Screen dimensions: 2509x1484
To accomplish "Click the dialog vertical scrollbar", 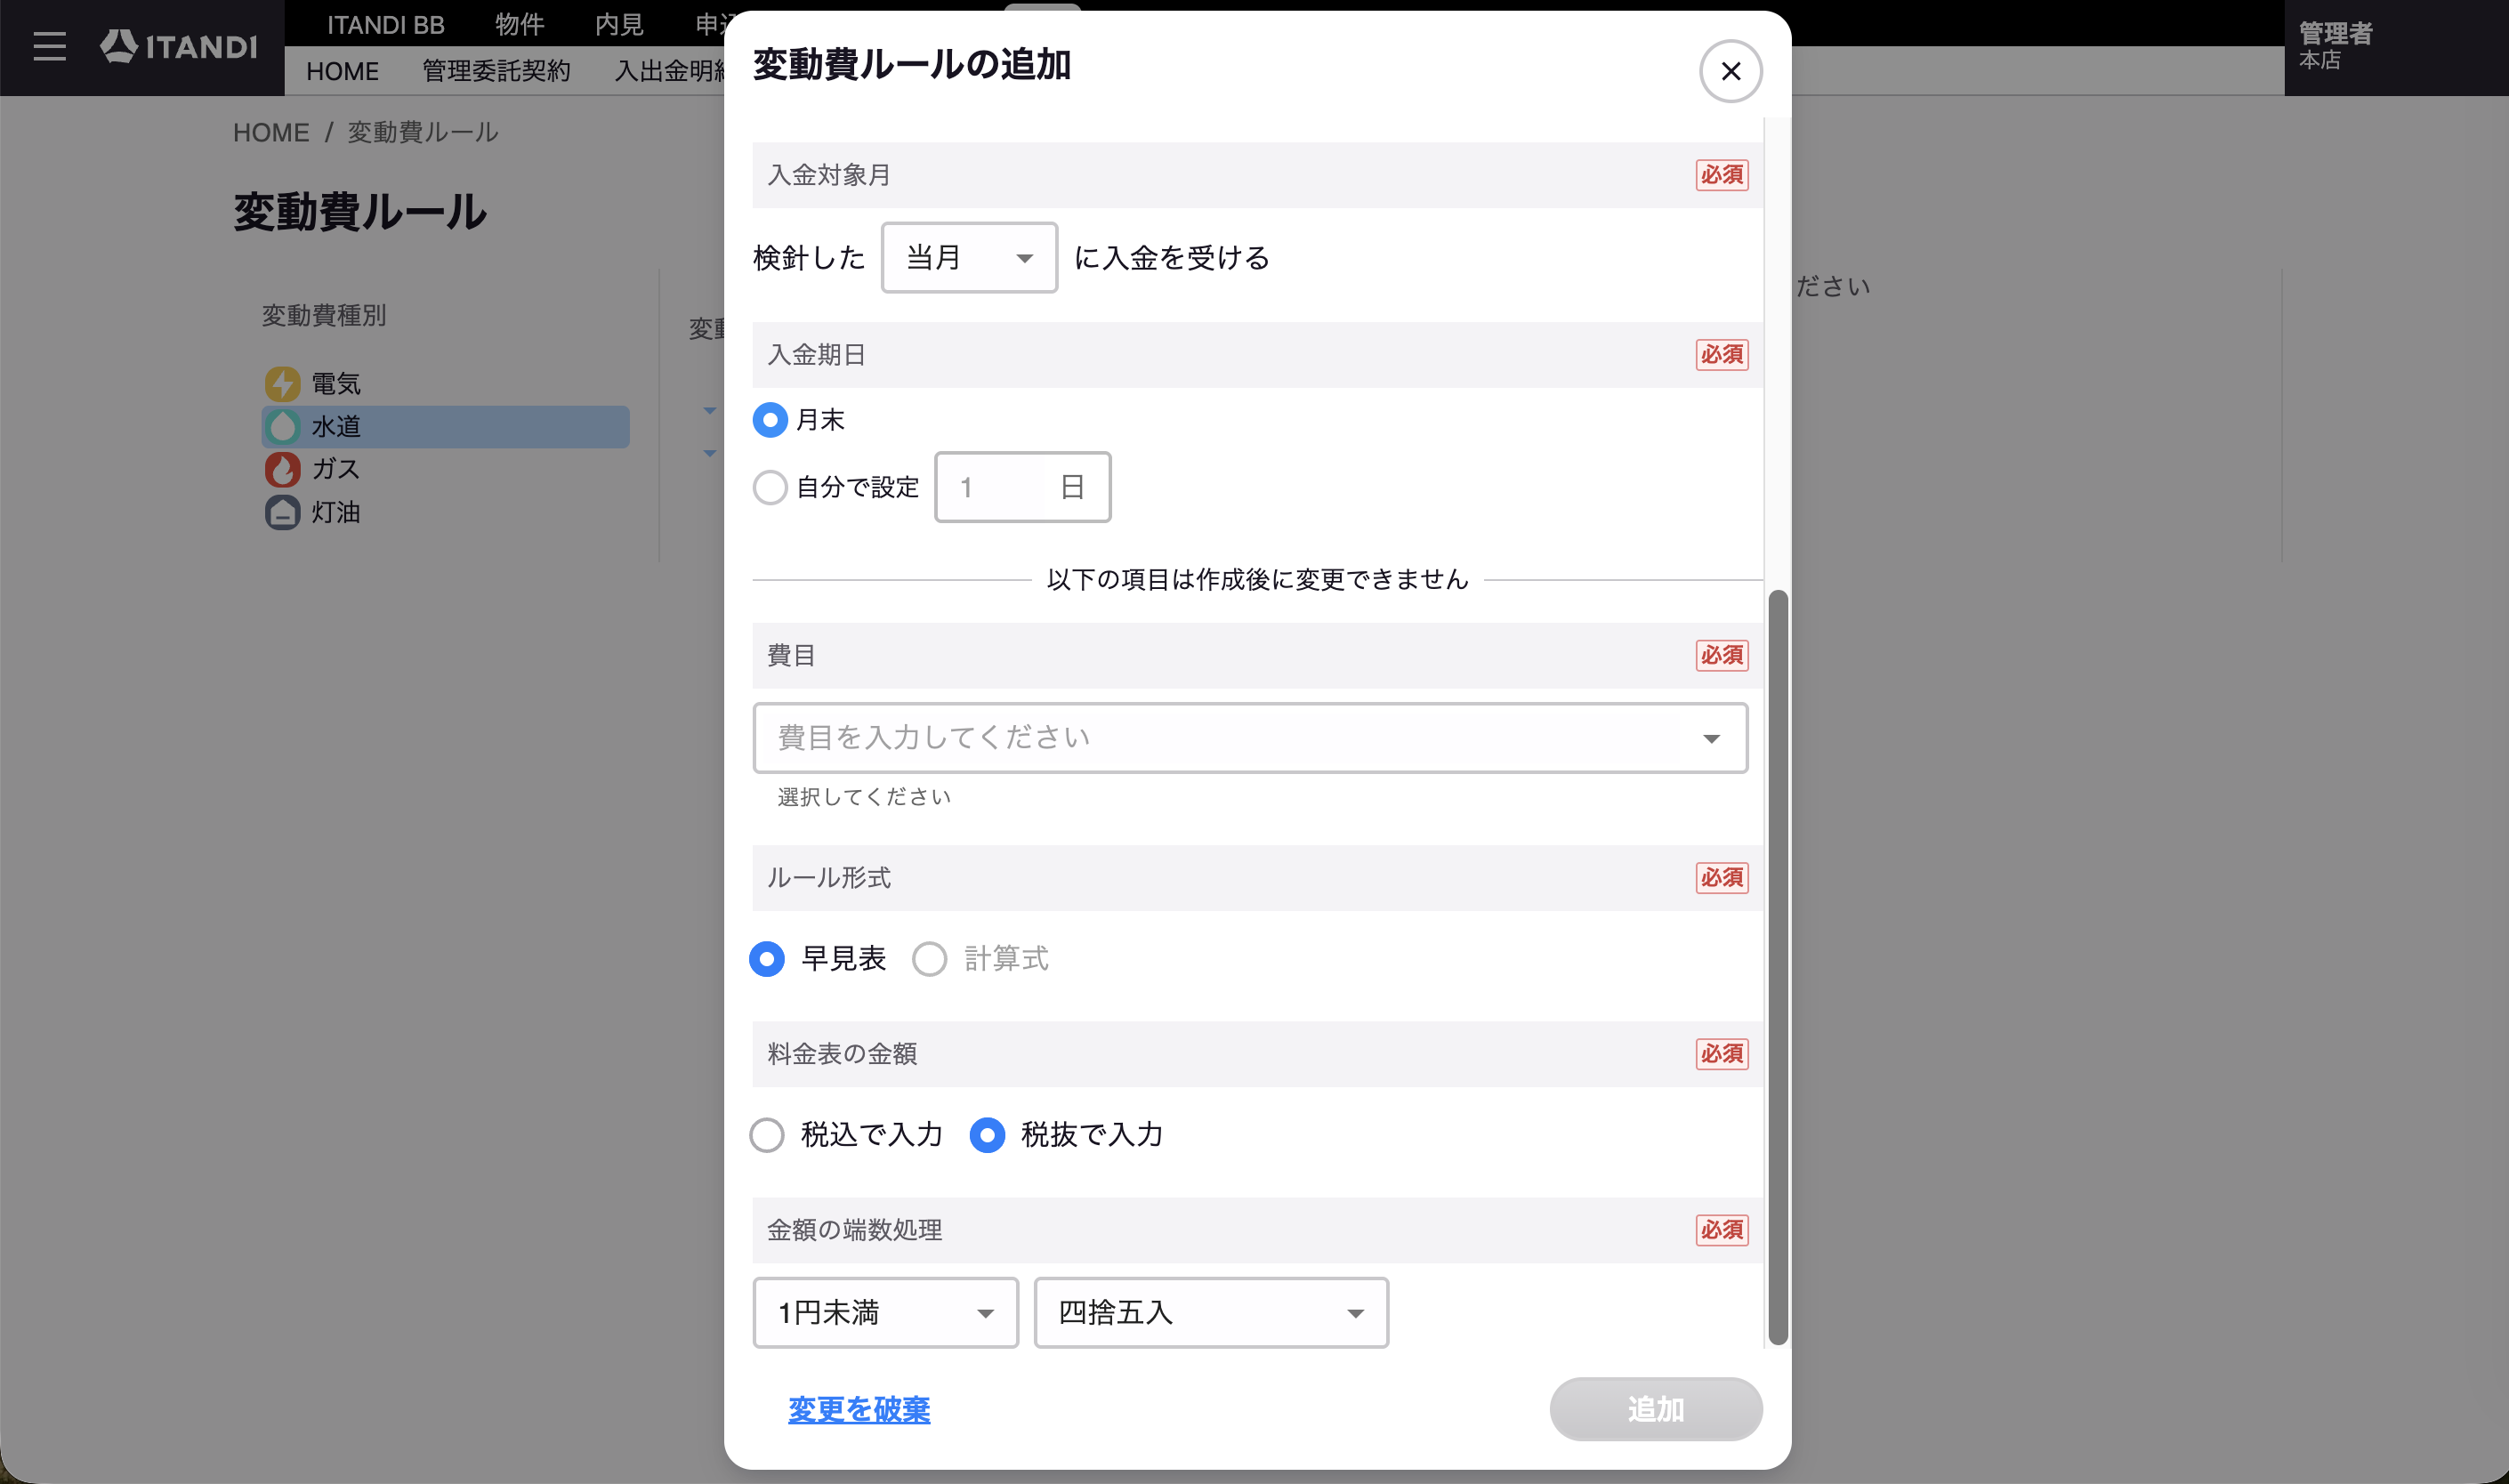I will point(1777,967).
